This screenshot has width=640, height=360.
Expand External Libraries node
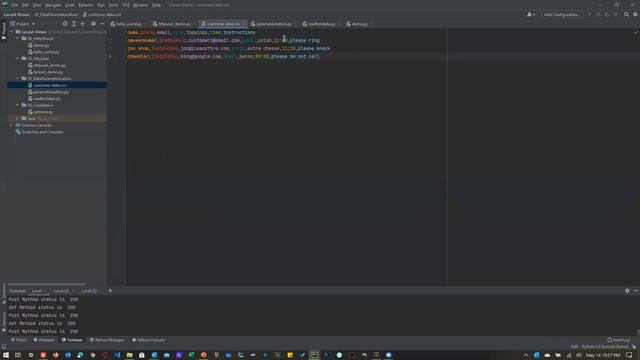[11, 125]
